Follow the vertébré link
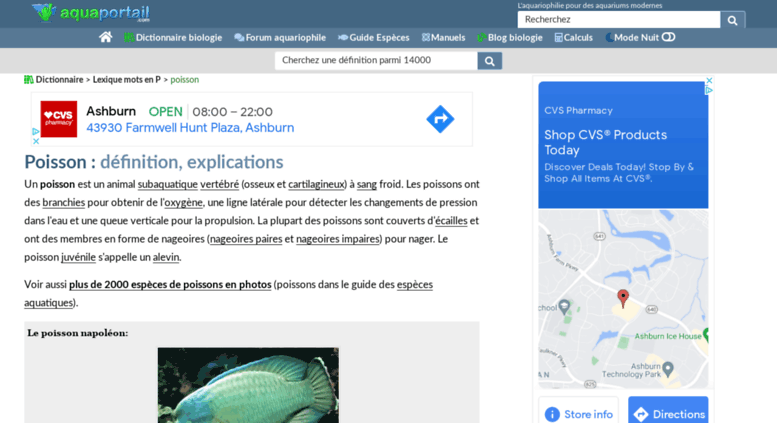This screenshot has width=777, height=423. pyautogui.click(x=220, y=184)
